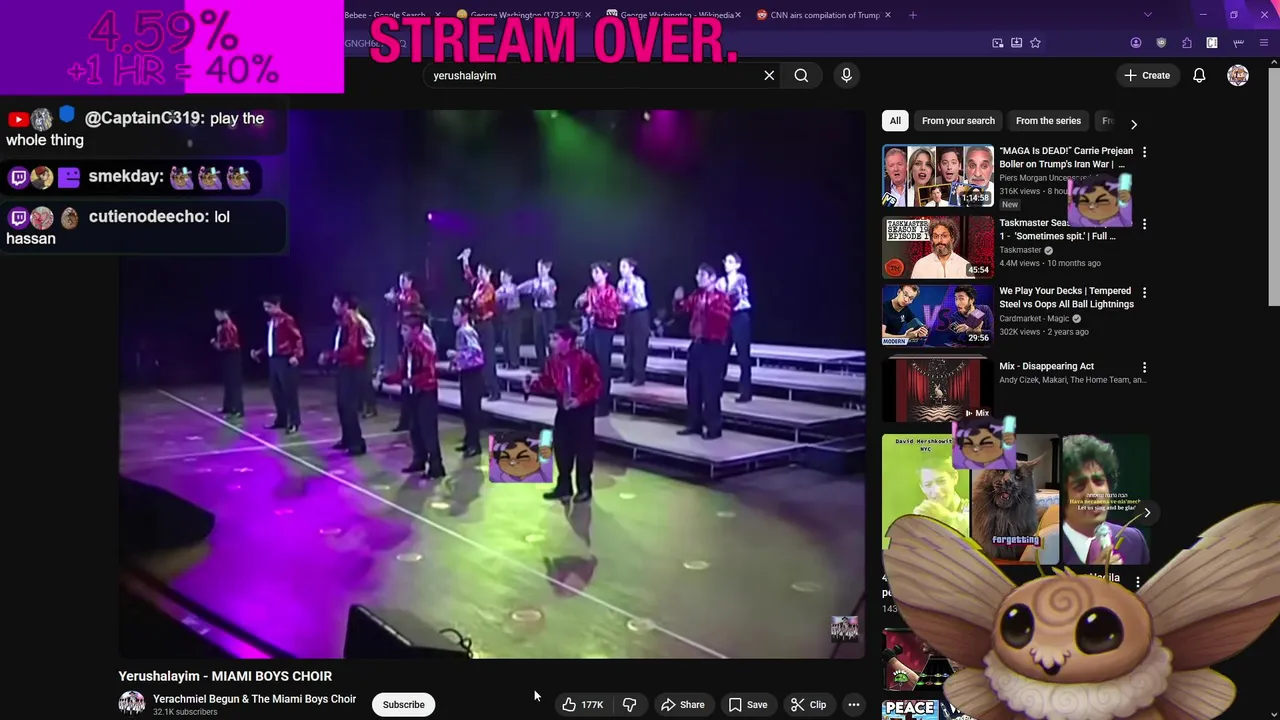Expand the browser tab list chevron

(1148, 15)
